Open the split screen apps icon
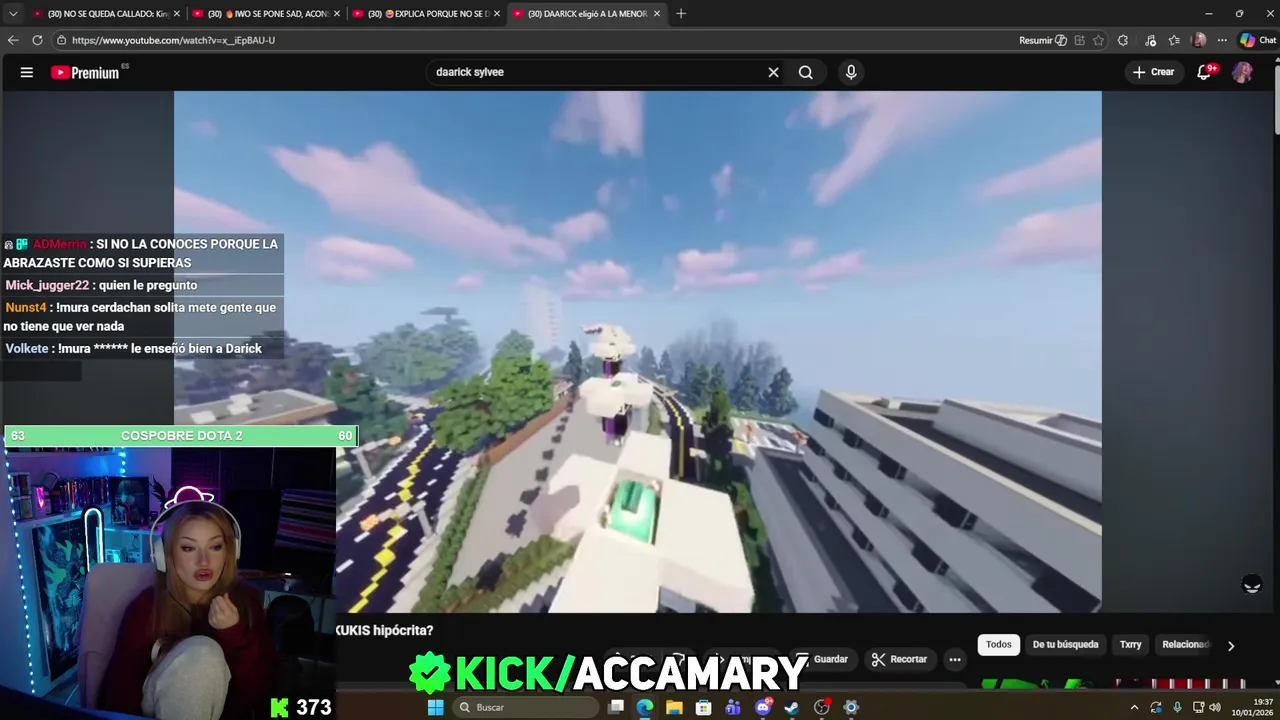 [x=1080, y=40]
